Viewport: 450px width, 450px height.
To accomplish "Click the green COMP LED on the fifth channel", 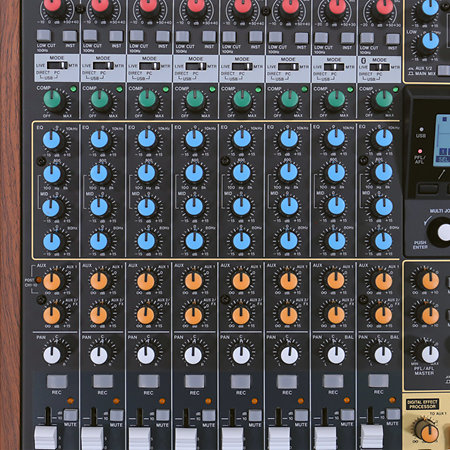I will (258, 89).
